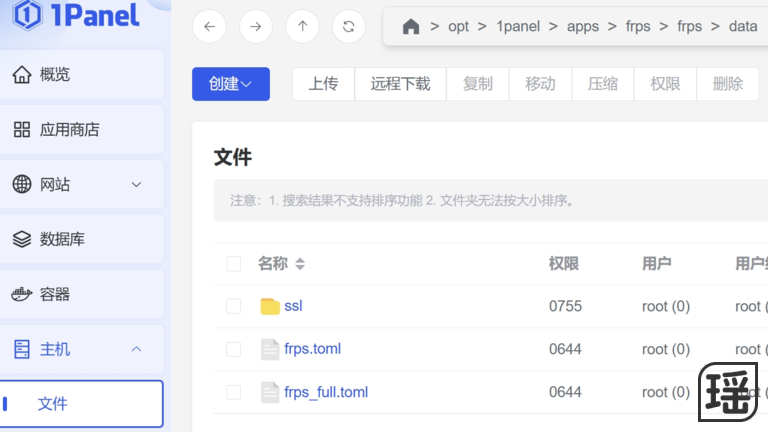Open the frps.toml file link
The width and height of the screenshot is (768, 432).
click(x=312, y=349)
